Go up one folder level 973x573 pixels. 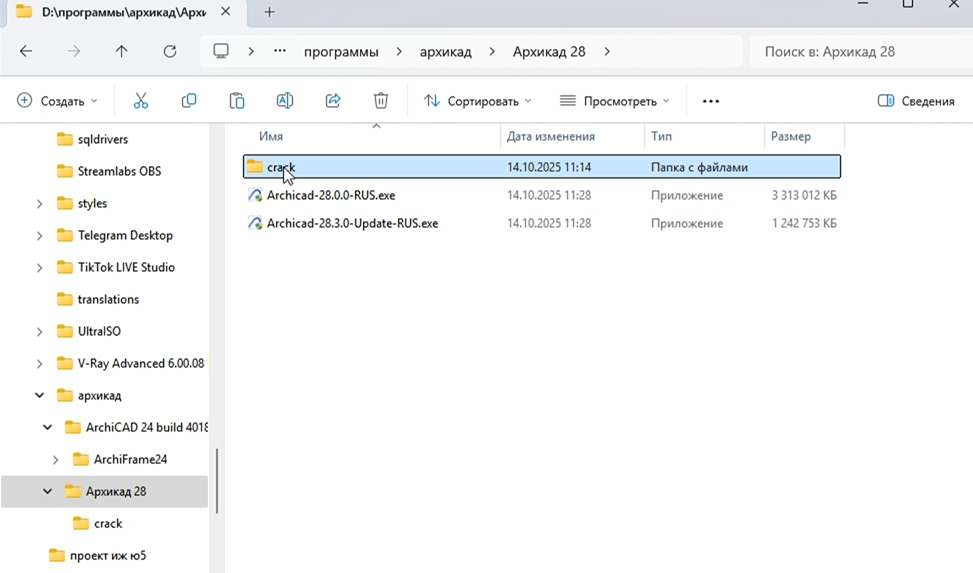pyautogui.click(x=122, y=52)
